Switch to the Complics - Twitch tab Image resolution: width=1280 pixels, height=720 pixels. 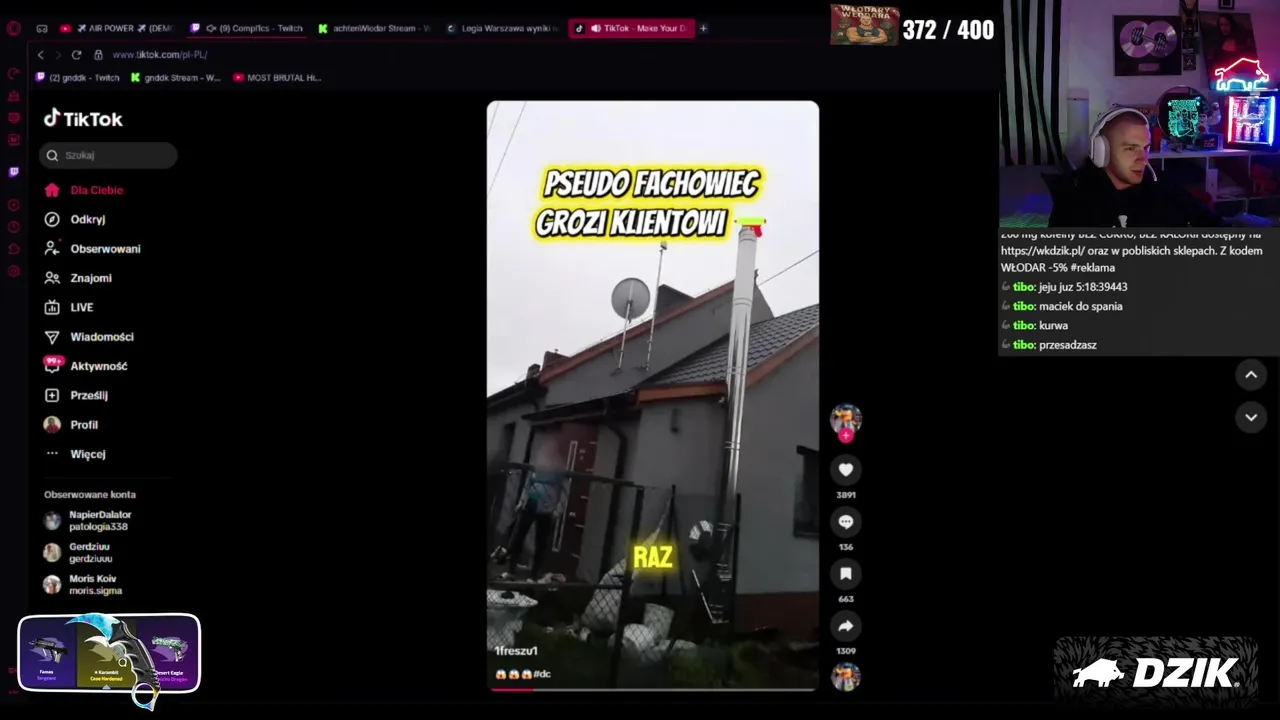click(247, 28)
